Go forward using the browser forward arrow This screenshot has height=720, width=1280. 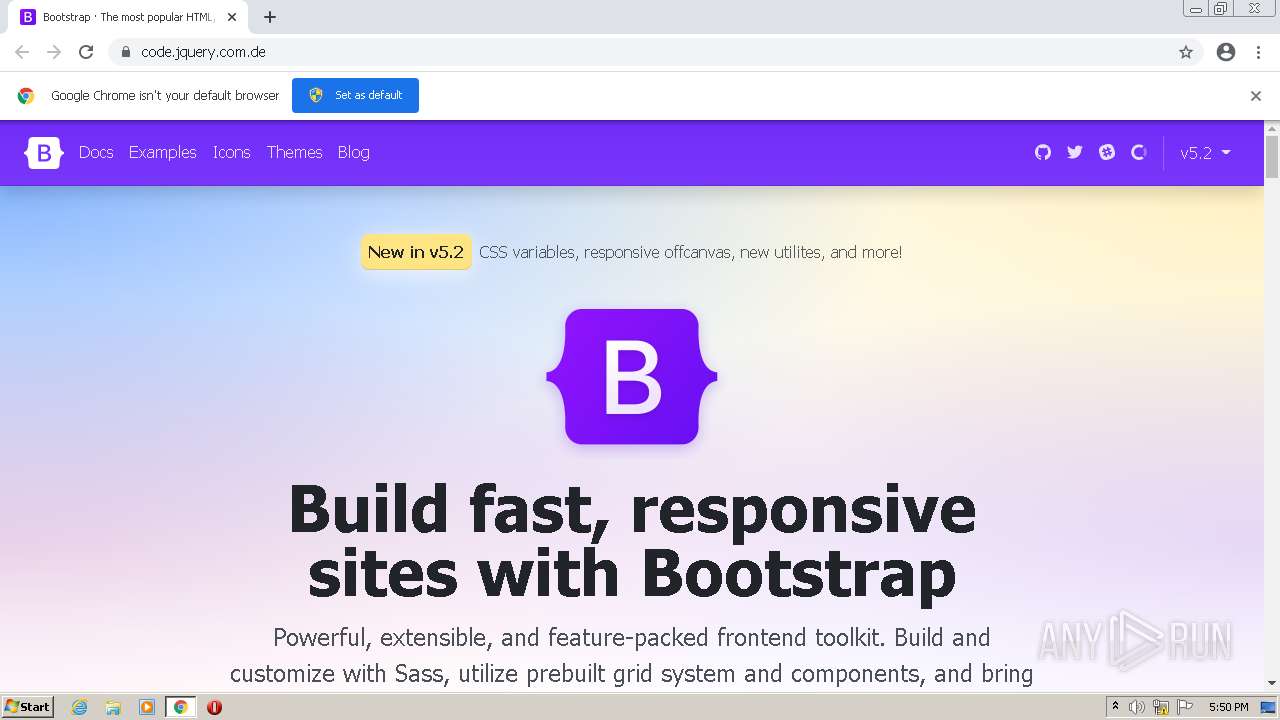54,52
